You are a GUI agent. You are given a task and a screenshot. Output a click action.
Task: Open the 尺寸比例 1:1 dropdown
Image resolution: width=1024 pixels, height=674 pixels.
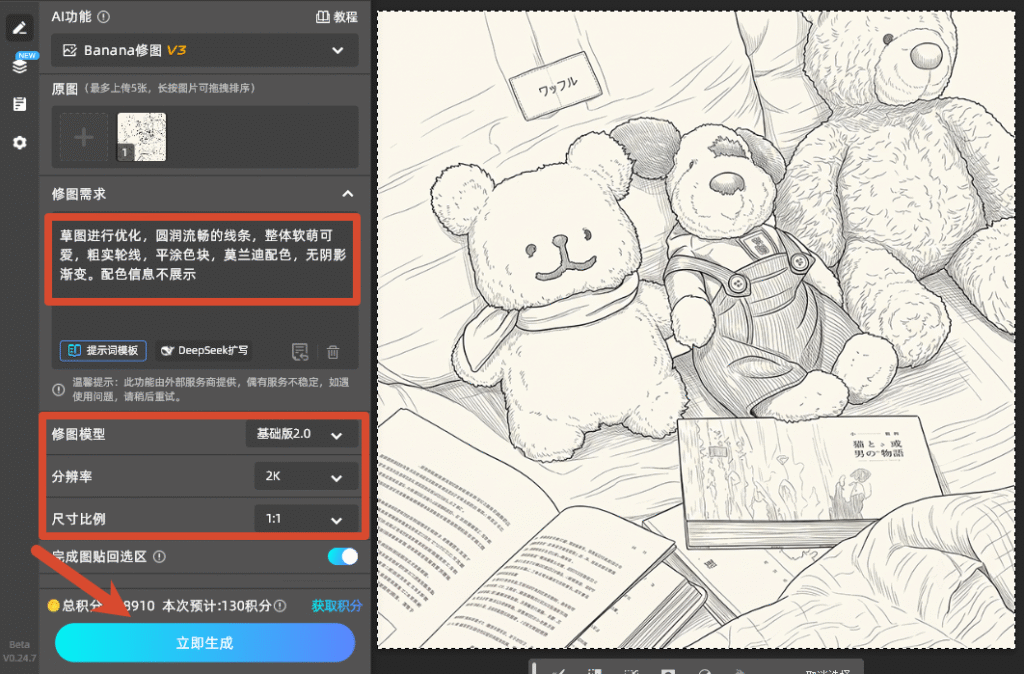tap(306, 519)
